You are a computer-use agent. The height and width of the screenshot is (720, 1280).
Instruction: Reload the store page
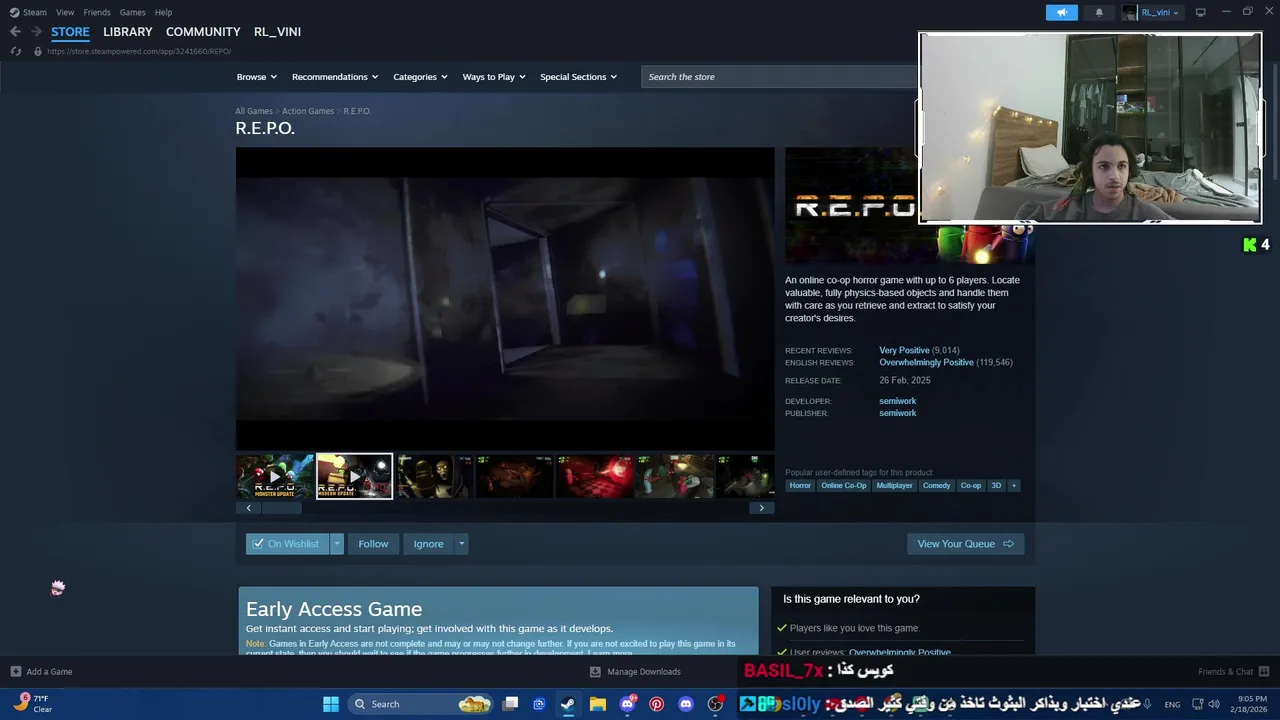(x=15, y=51)
